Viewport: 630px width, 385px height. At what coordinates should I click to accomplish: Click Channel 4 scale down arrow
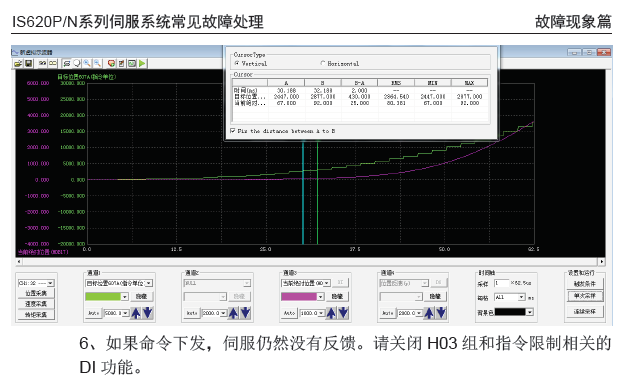pyautogui.click(x=441, y=313)
